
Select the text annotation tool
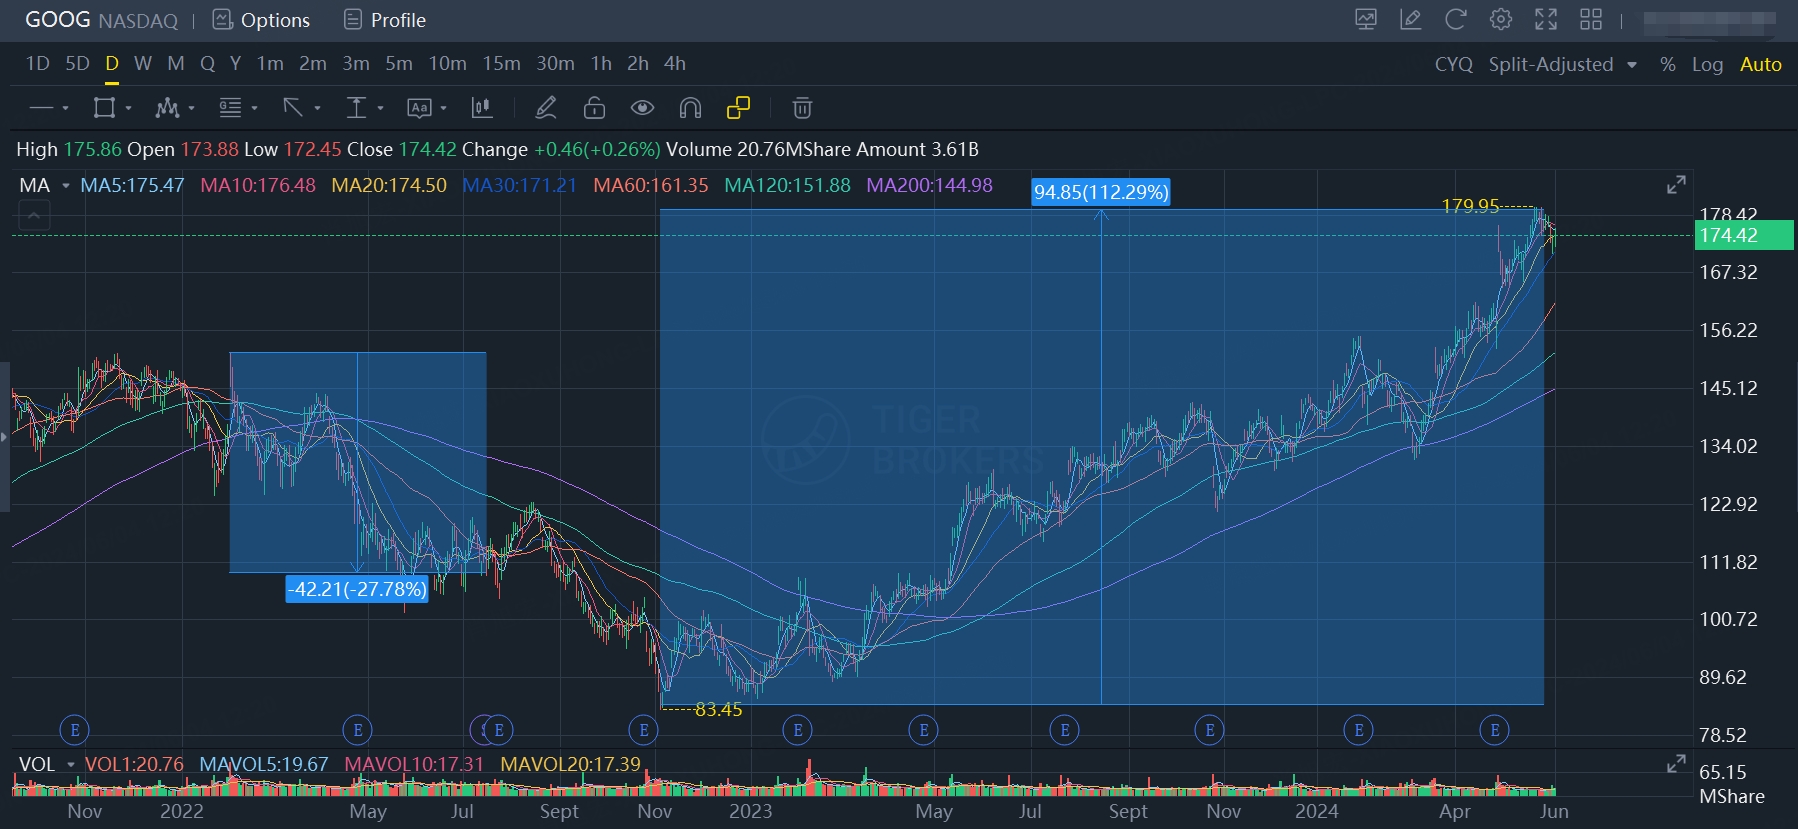tap(419, 108)
